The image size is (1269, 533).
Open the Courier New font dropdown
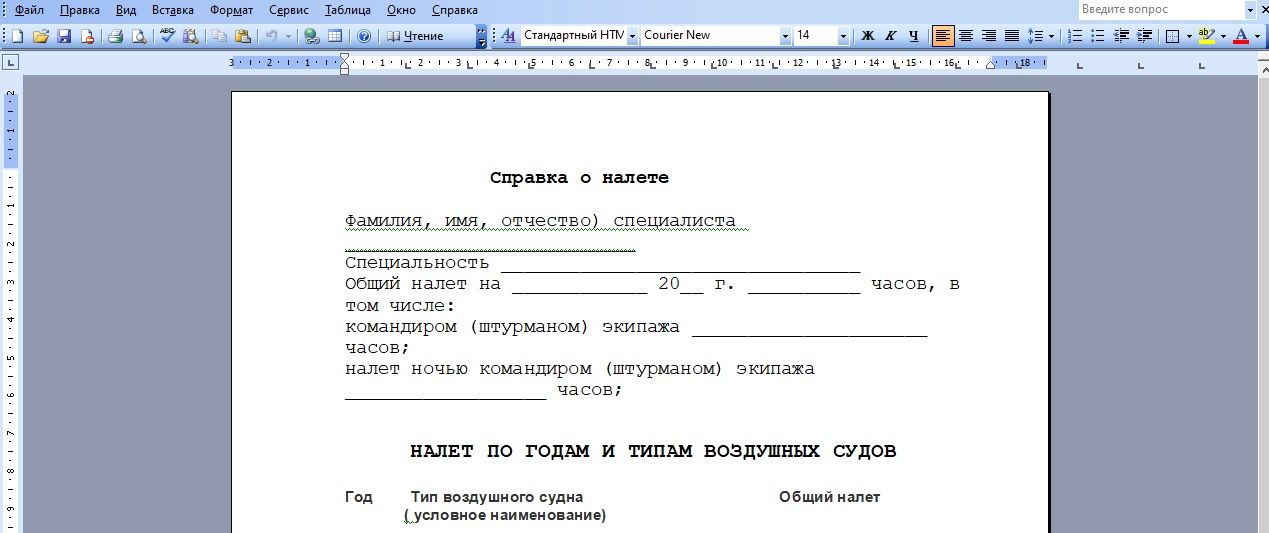tap(785, 36)
